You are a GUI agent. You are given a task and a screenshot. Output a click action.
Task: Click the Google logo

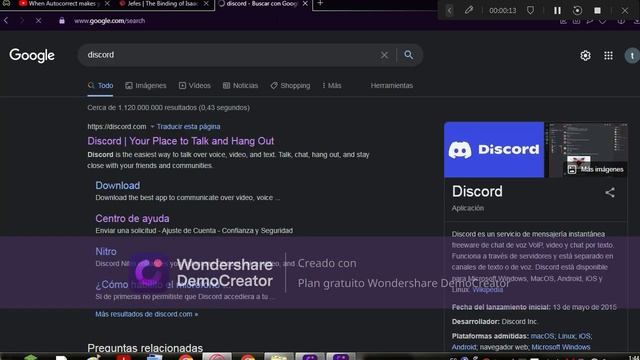click(x=32, y=56)
